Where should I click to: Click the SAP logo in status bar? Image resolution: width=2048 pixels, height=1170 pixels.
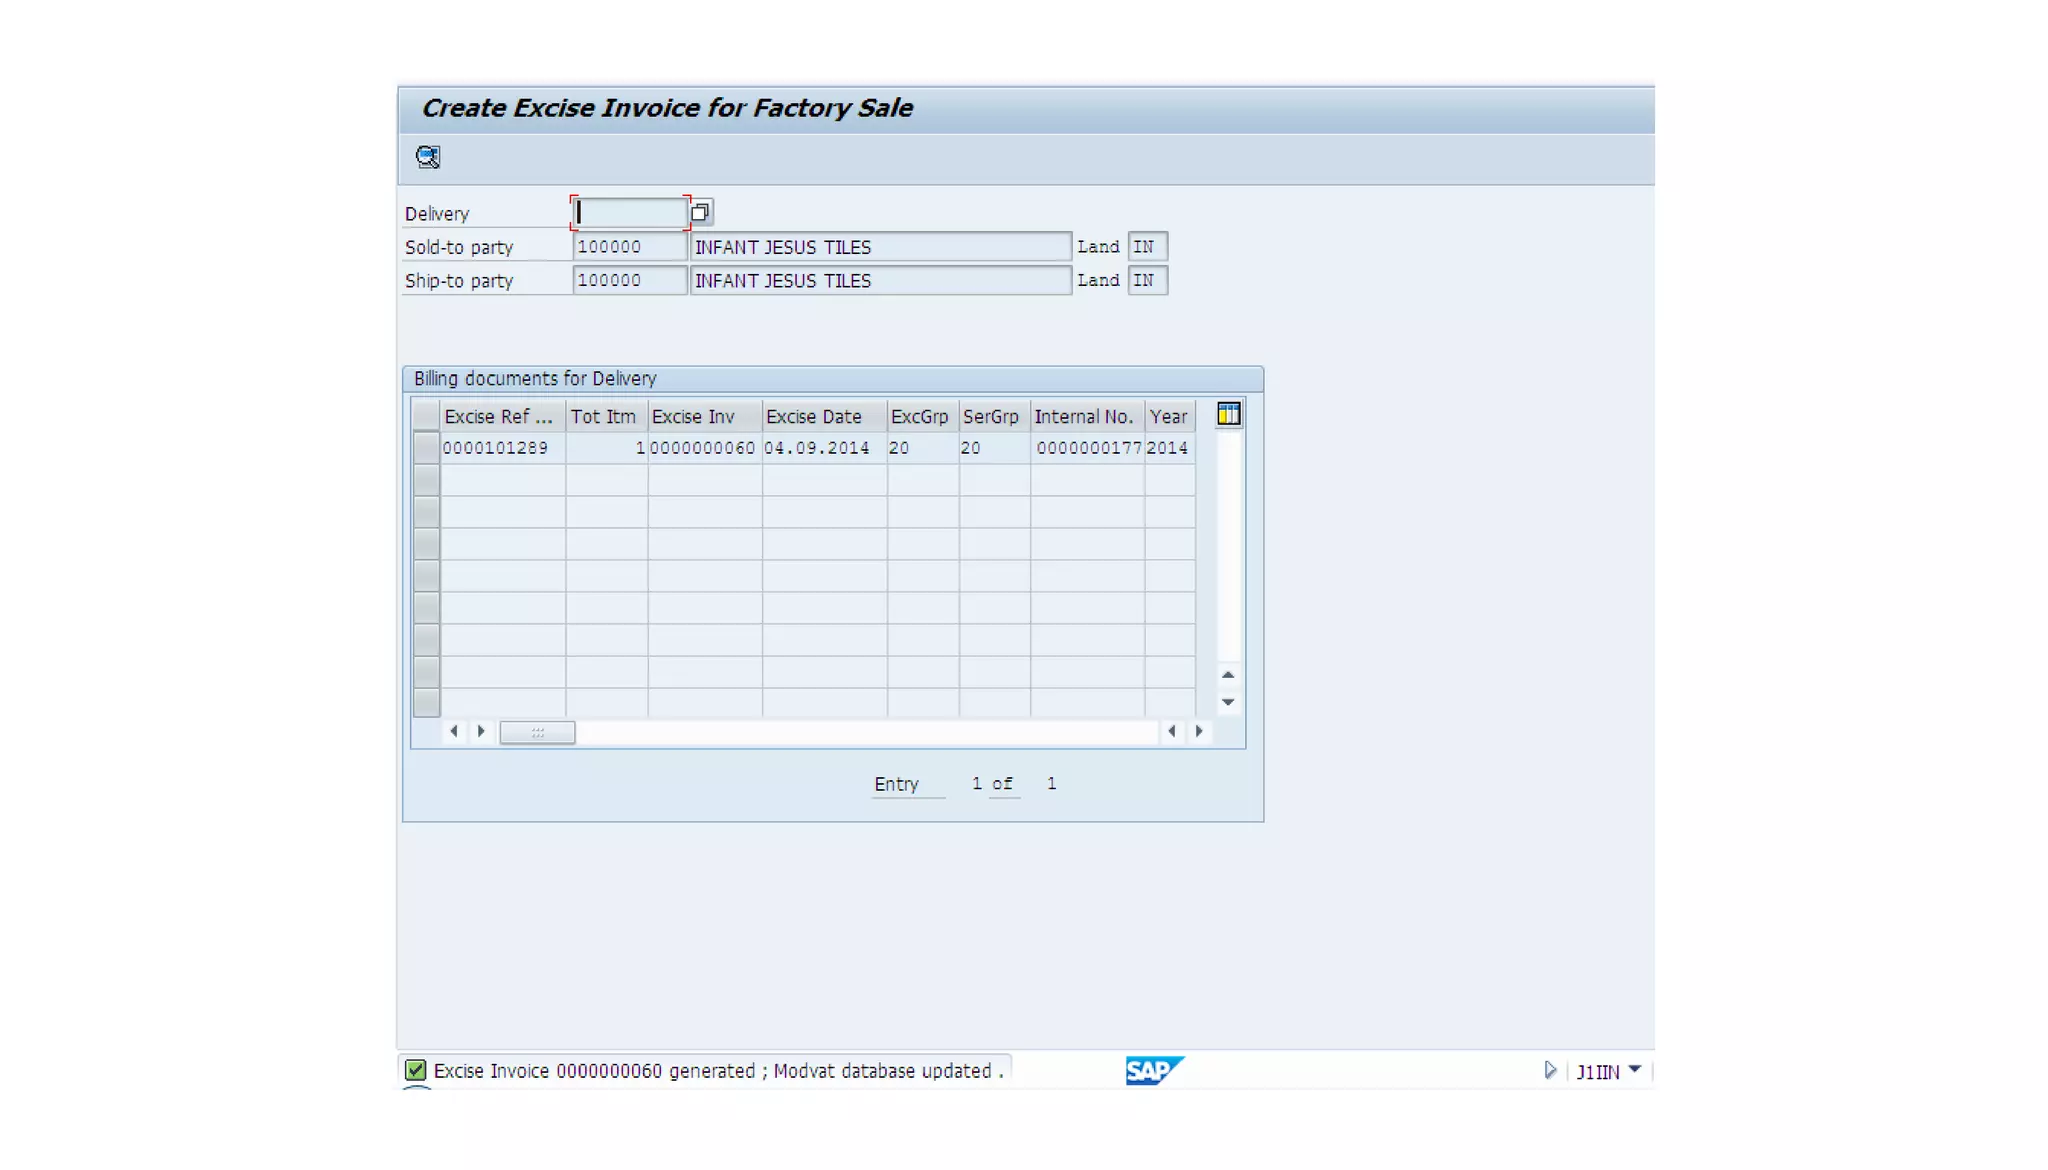(x=1153, y=1070)
